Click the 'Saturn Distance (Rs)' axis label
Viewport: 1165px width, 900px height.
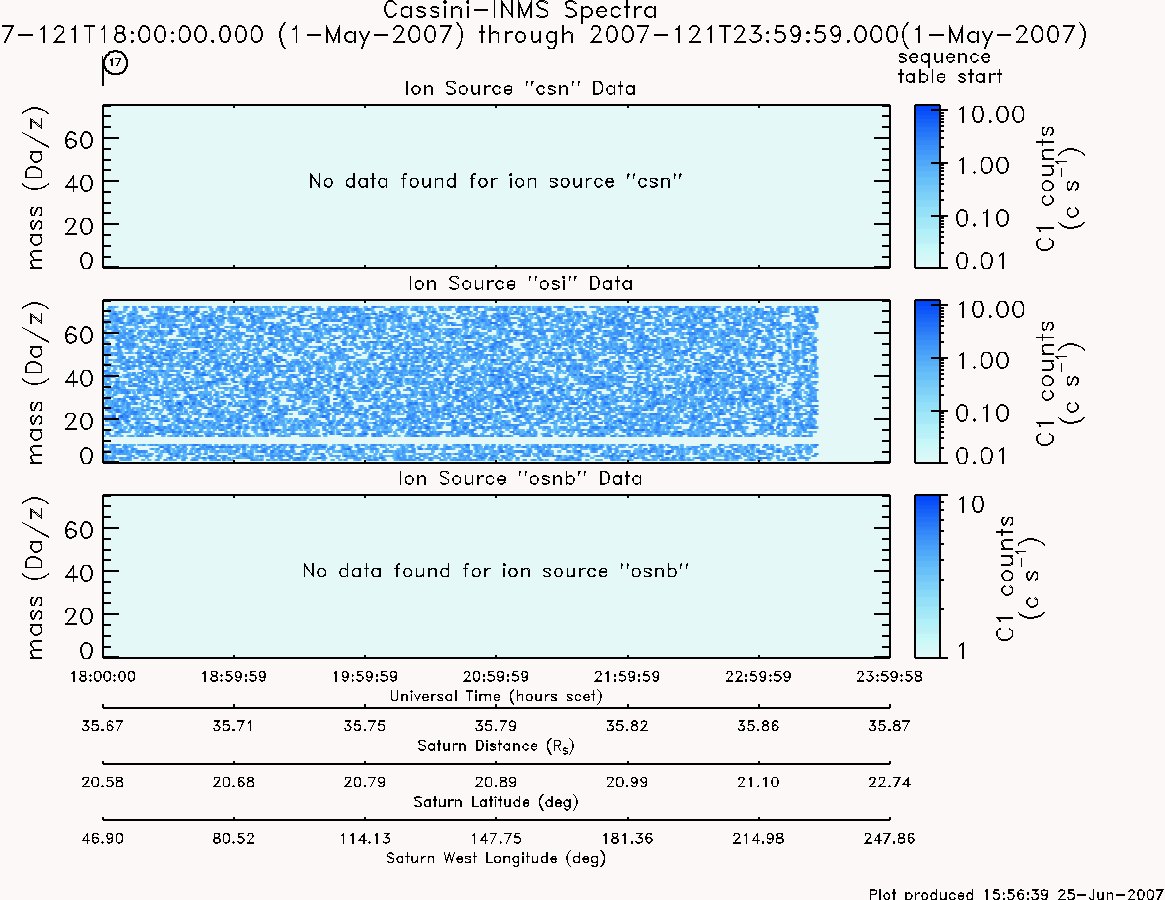(x=496, y=746)
